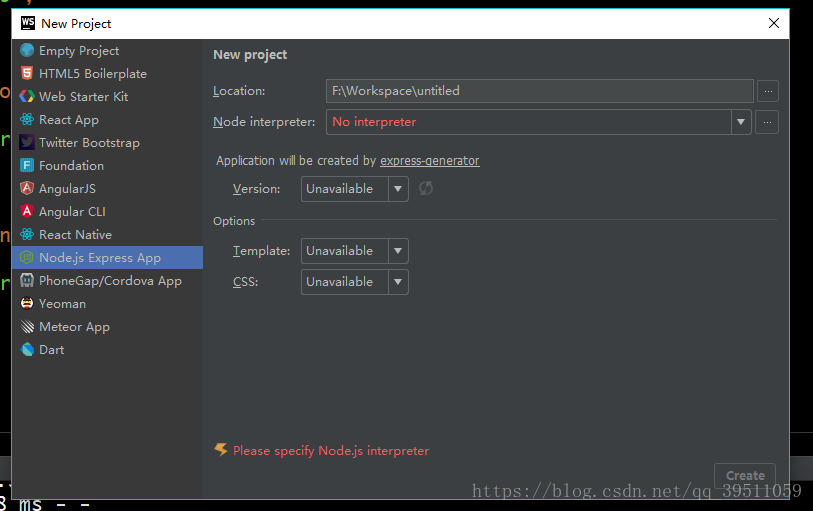
Task: Click the Create button
Action: coord(745,475)
